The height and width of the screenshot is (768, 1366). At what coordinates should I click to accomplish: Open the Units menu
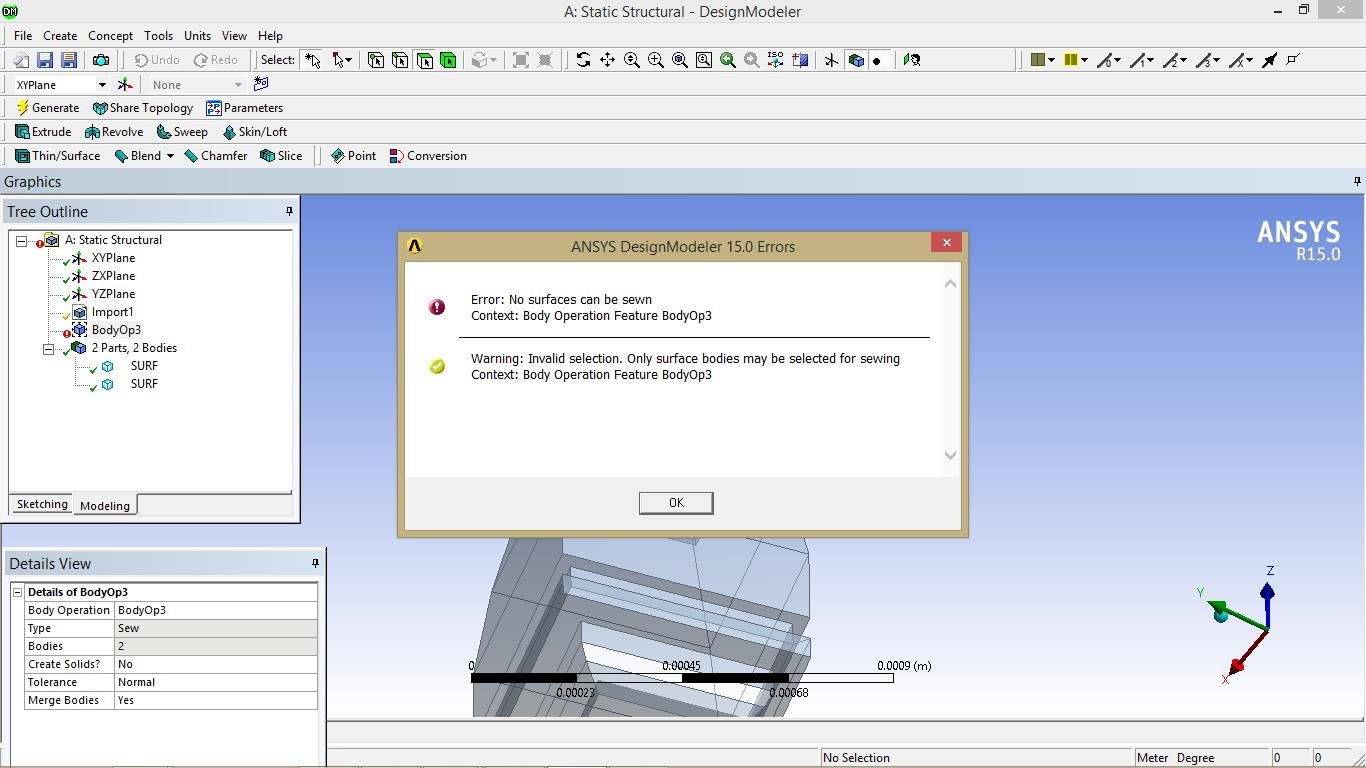click(x=197, y=36)
